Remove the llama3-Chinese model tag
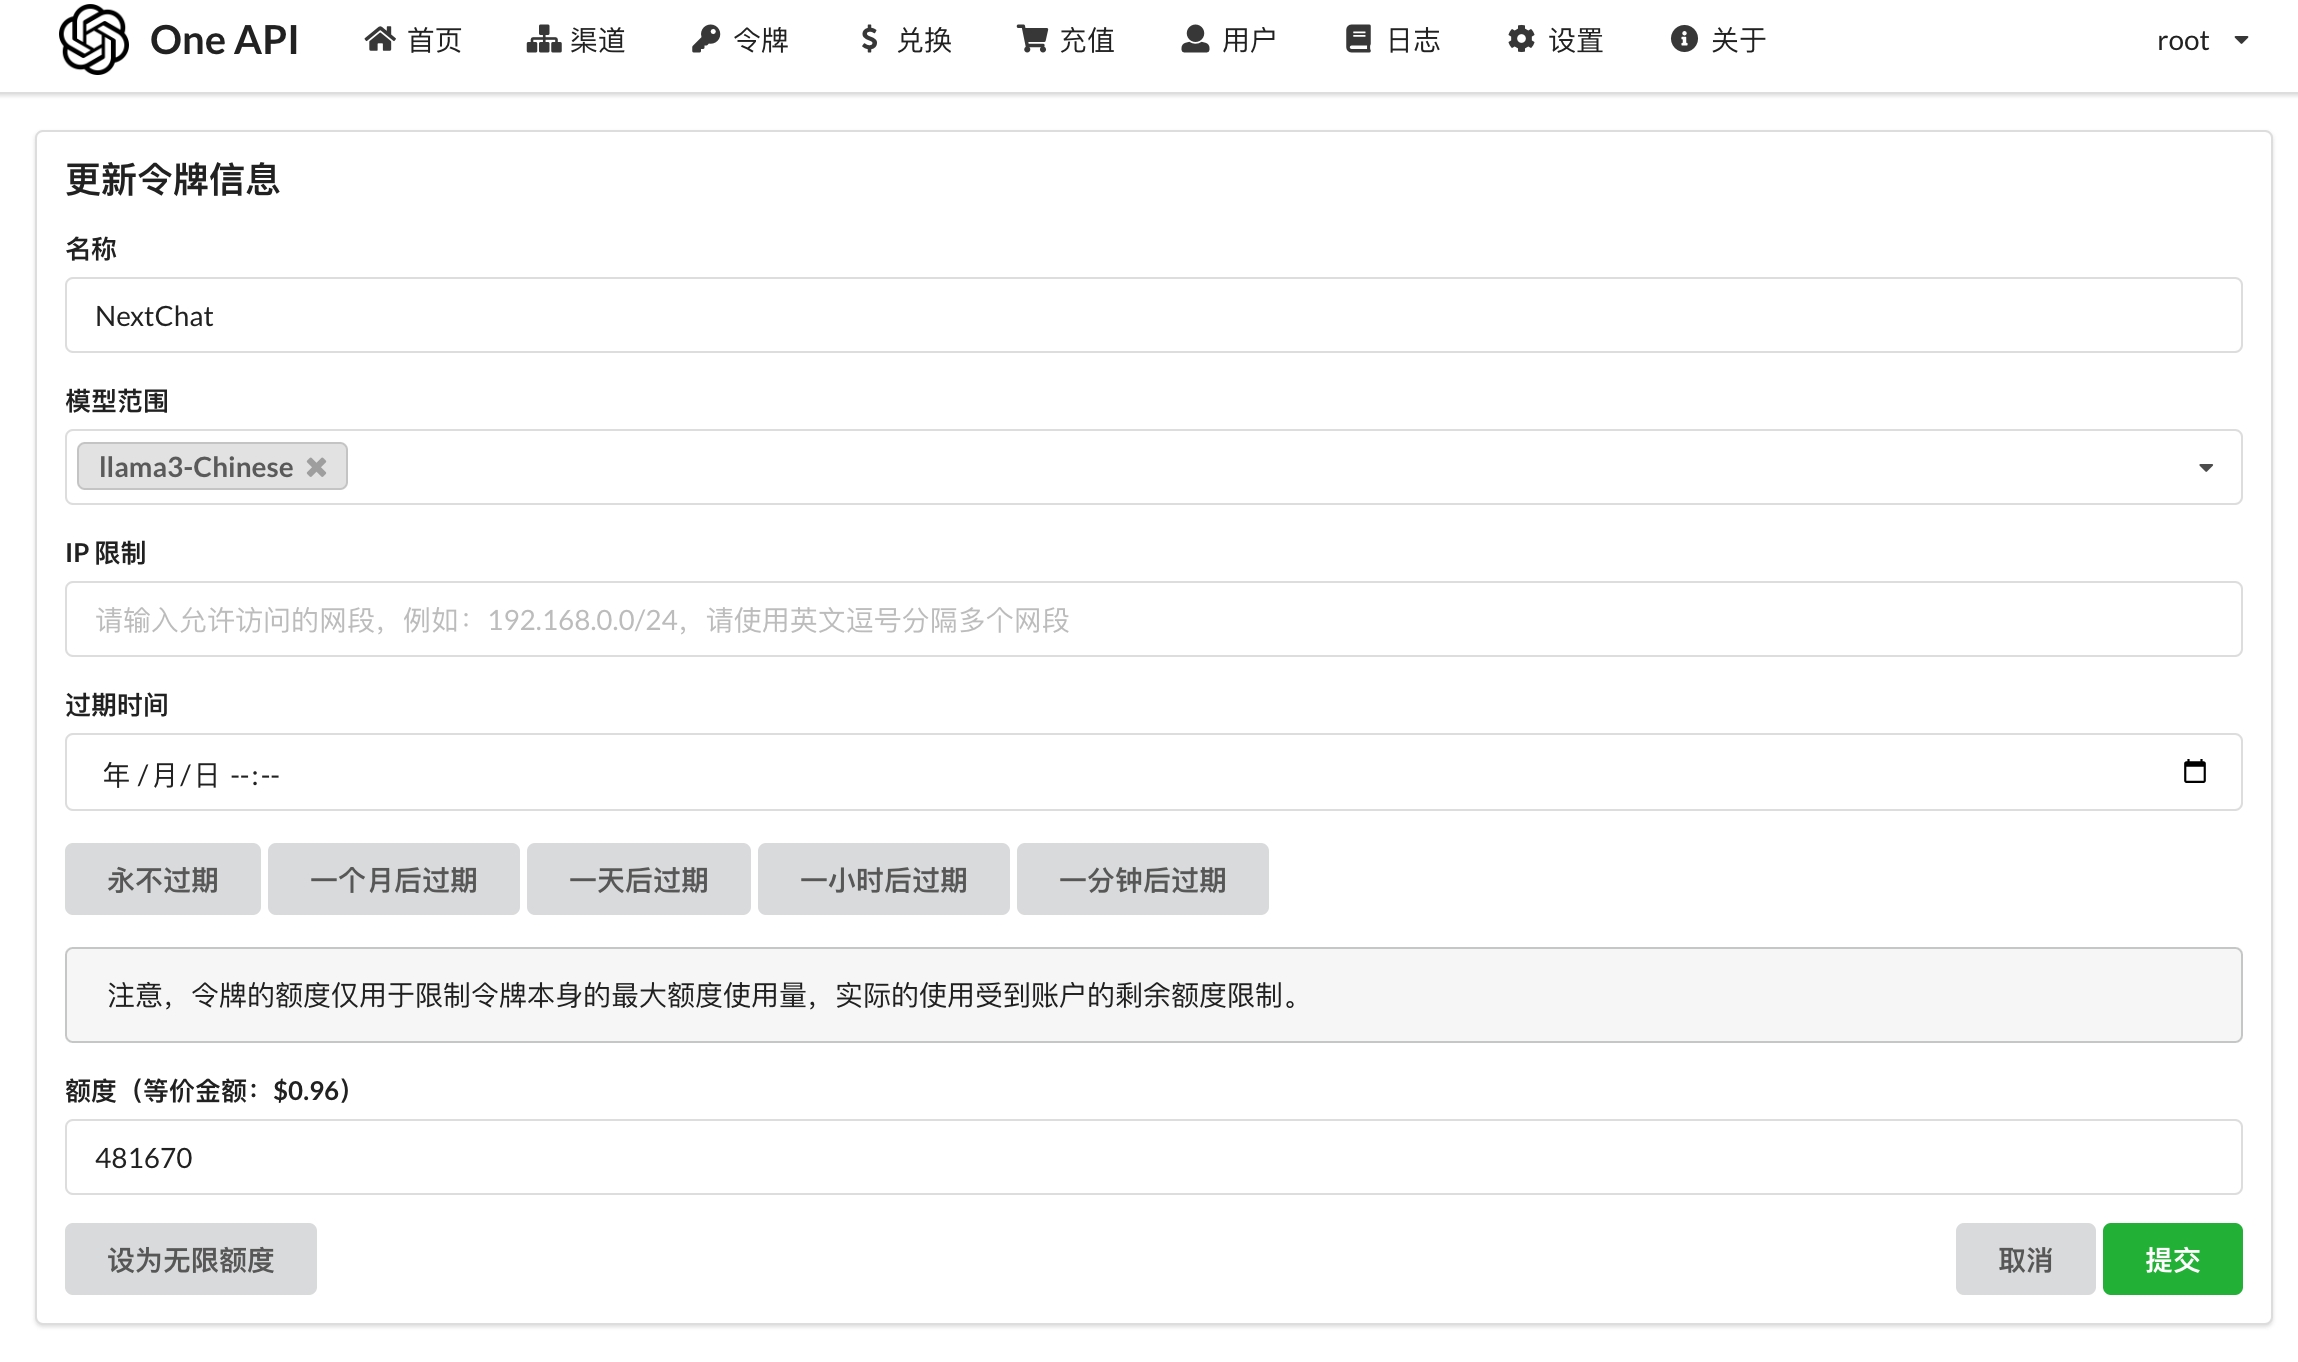2298x1362 pixels. pyautogui.click(x=316, y=467)
